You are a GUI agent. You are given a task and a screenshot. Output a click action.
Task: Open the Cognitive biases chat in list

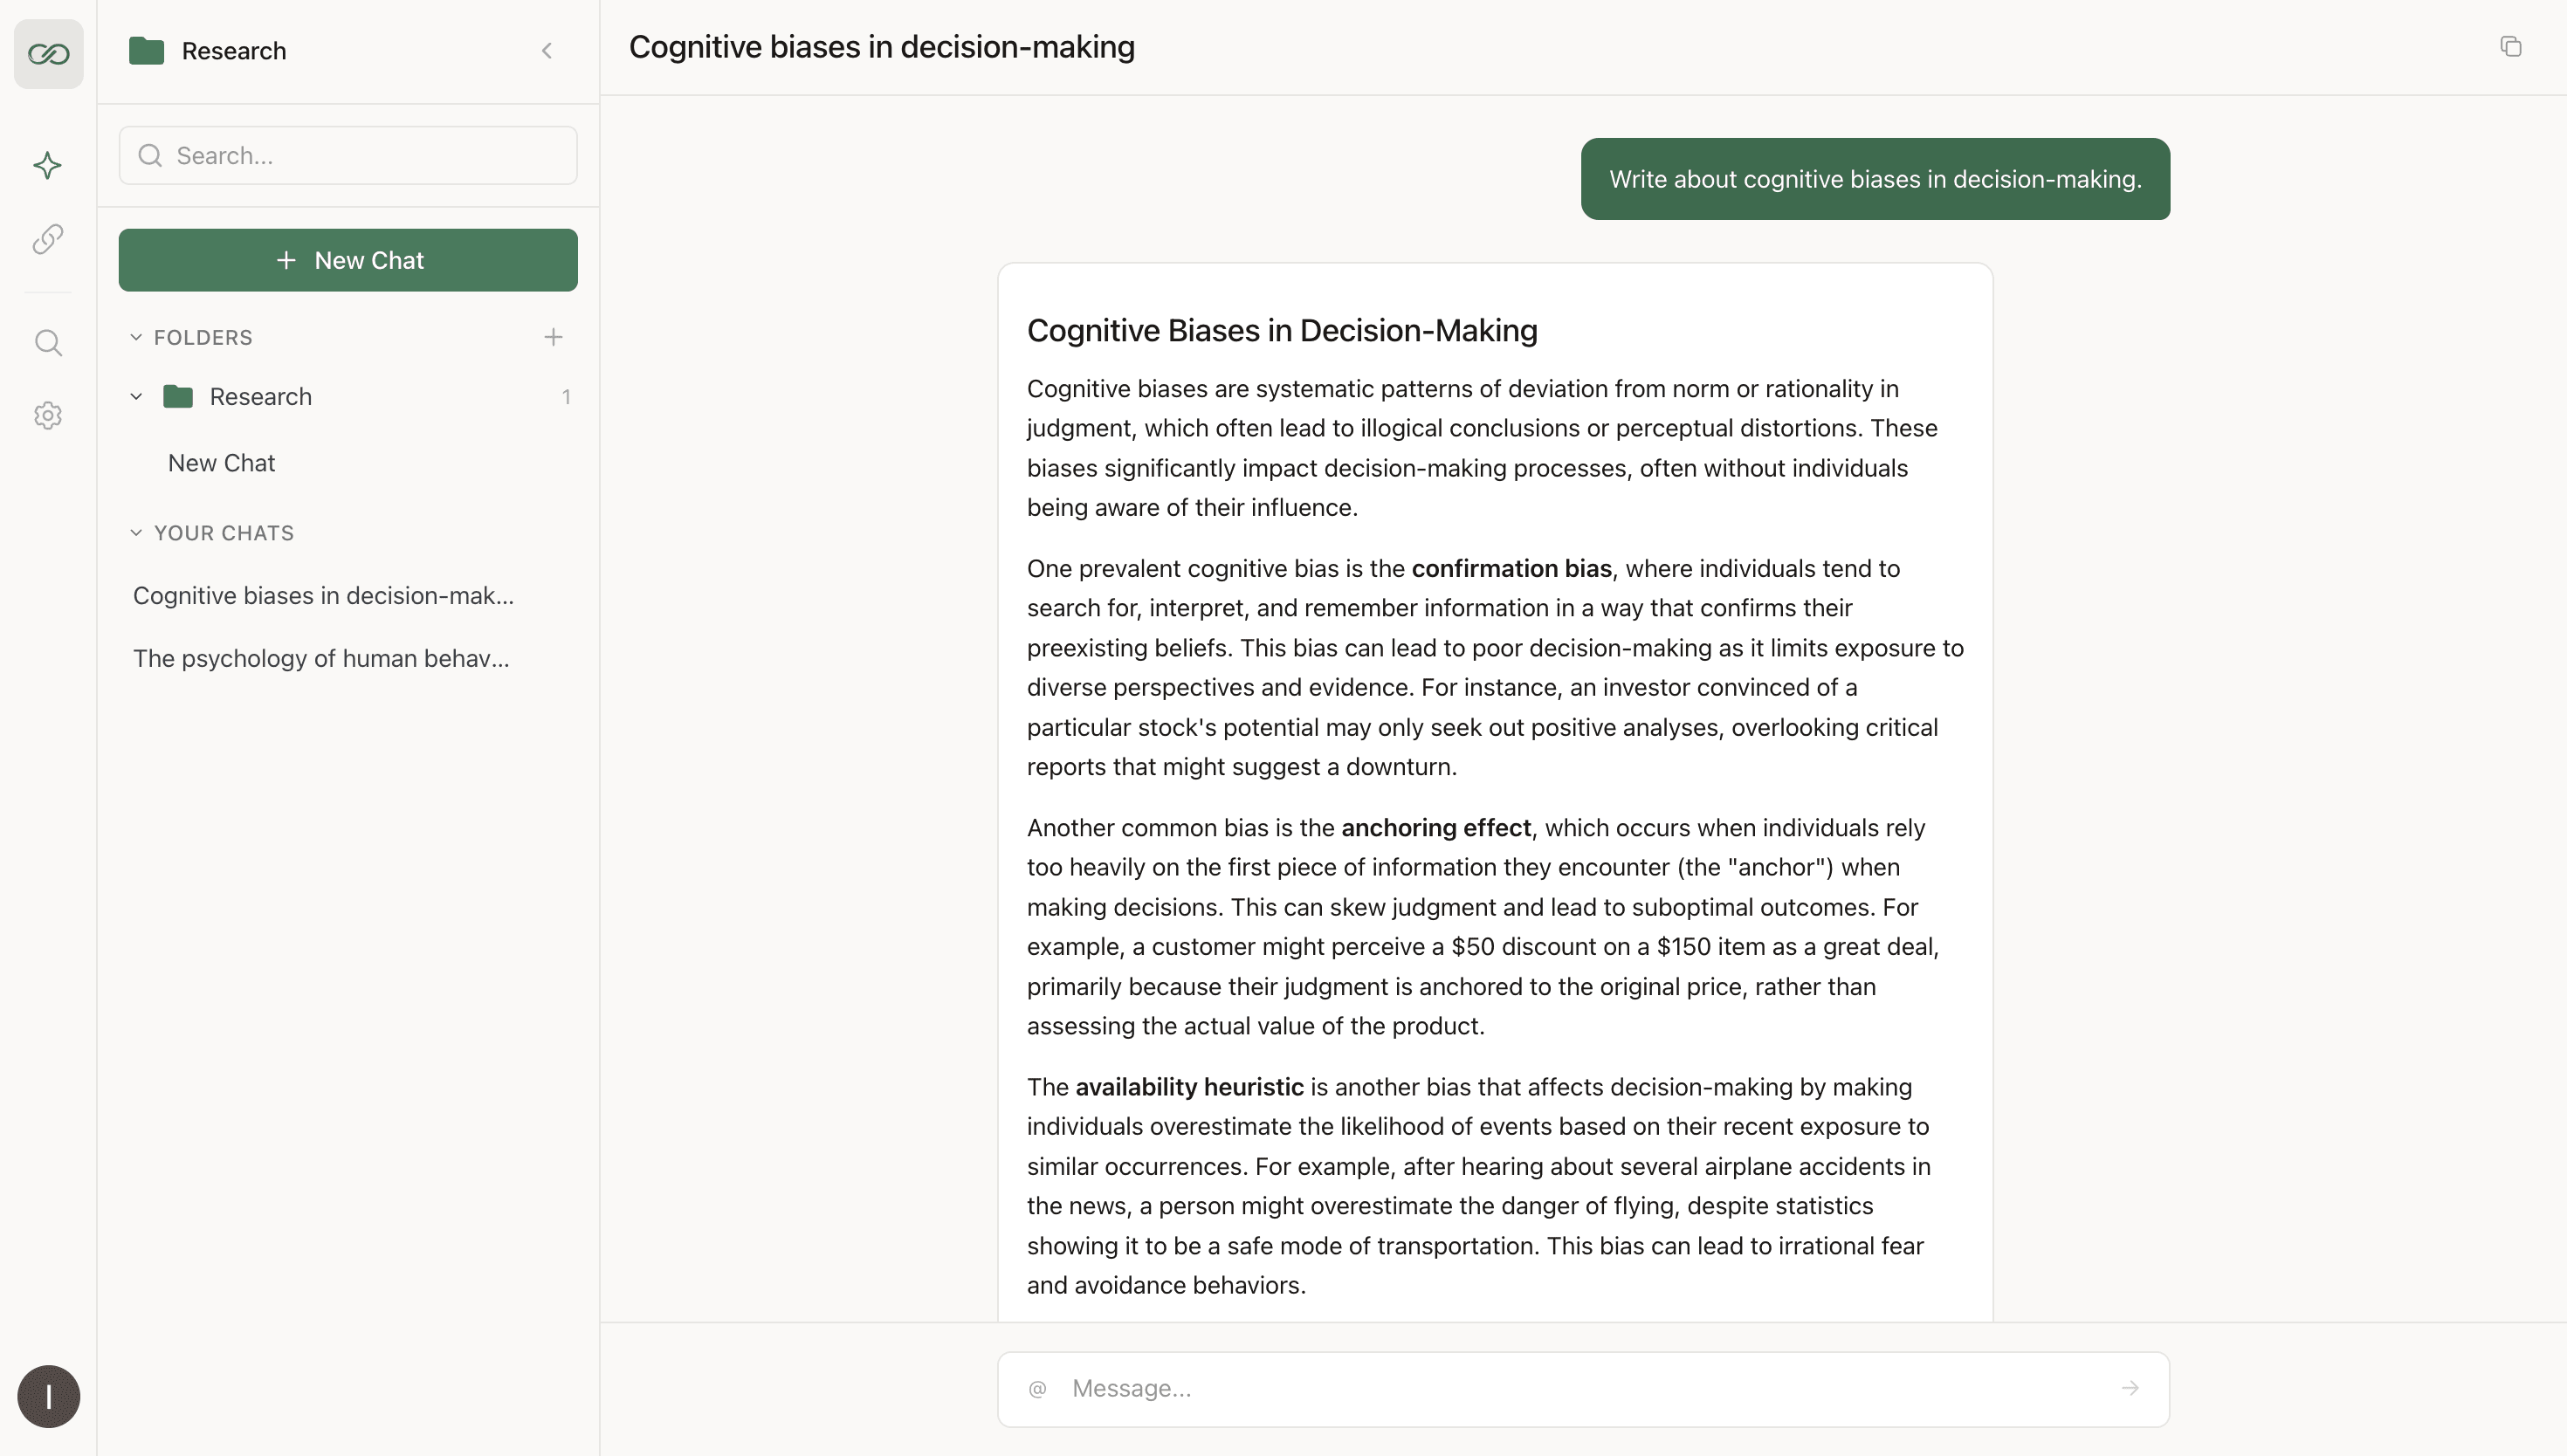pyautogui.click(x=323, y=596)
